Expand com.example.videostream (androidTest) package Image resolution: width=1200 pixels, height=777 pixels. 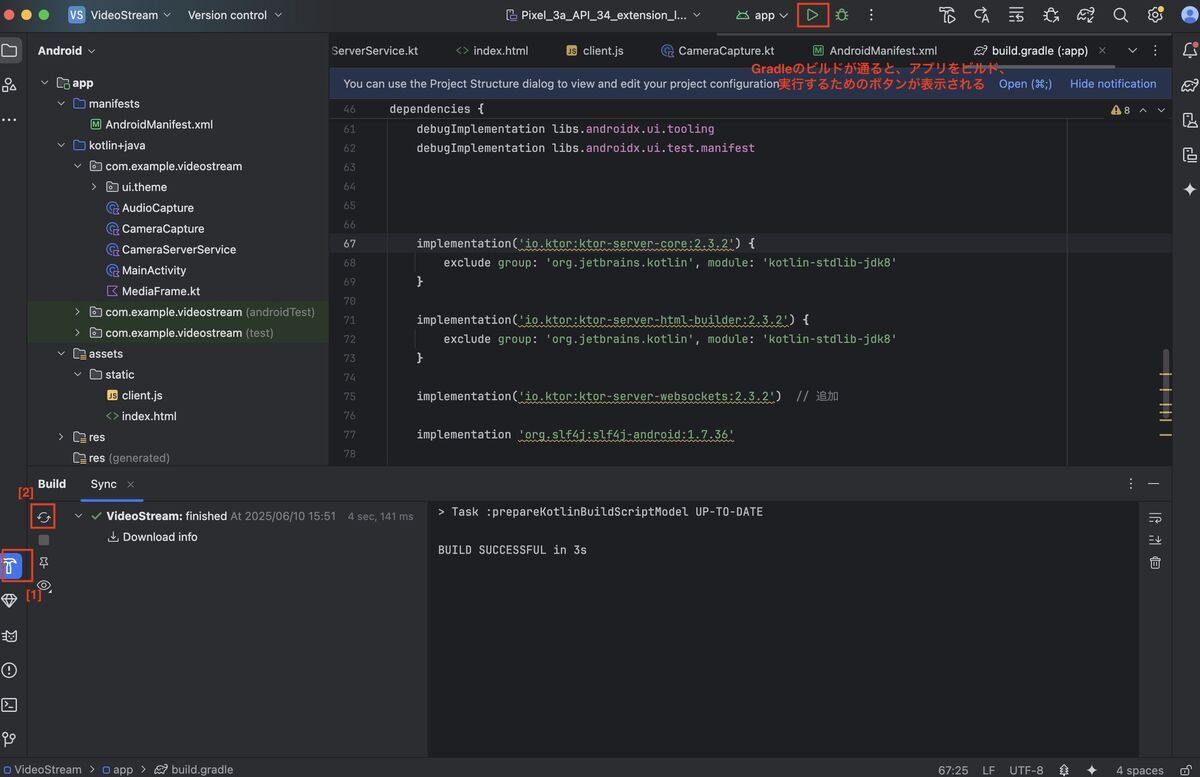[x=78, y=312]
